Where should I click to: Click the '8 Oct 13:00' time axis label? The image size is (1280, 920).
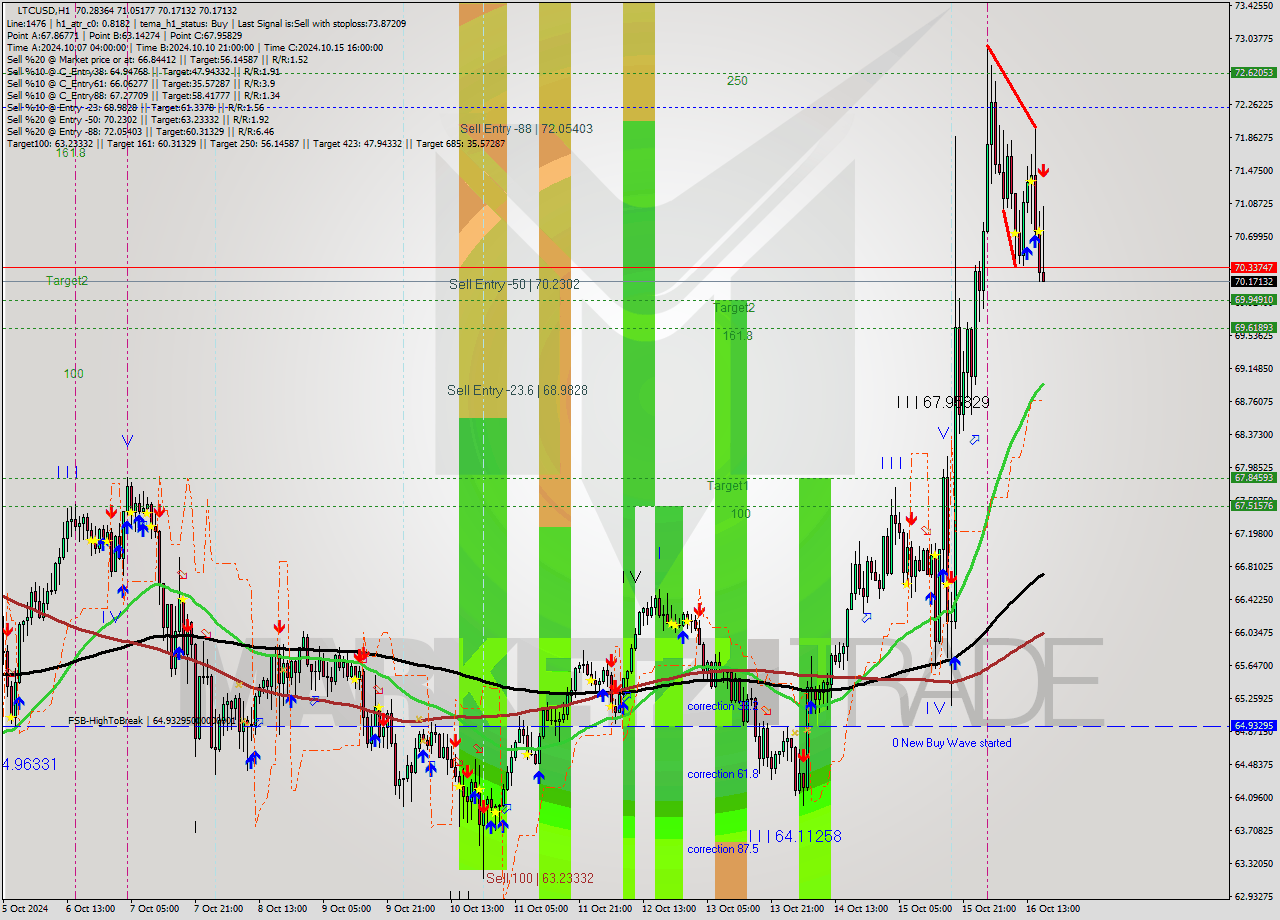click(x=283, y=909)
